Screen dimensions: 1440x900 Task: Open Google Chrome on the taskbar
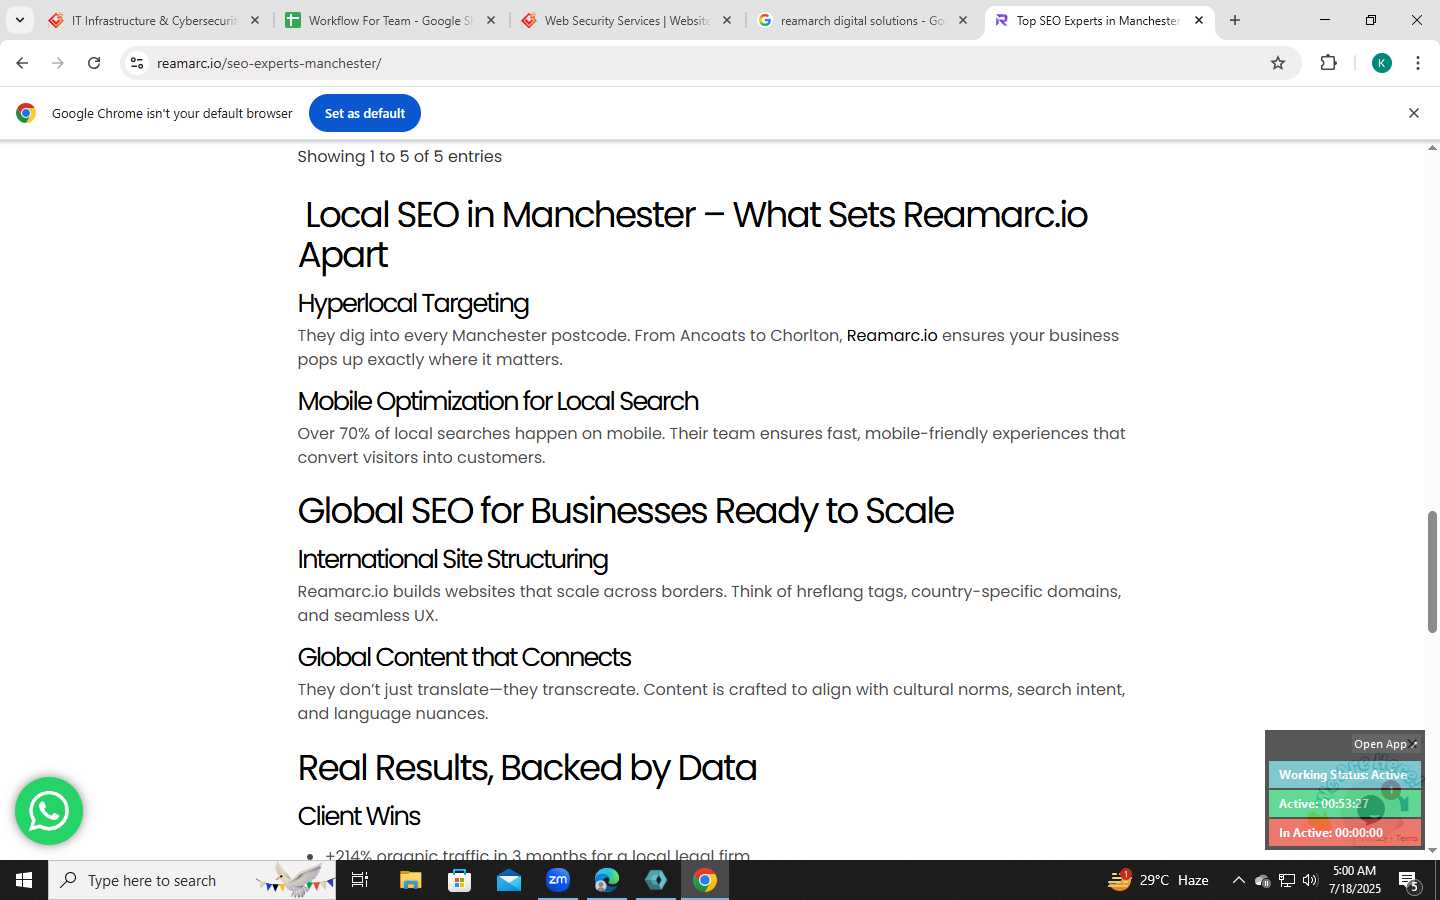(705, 880)
